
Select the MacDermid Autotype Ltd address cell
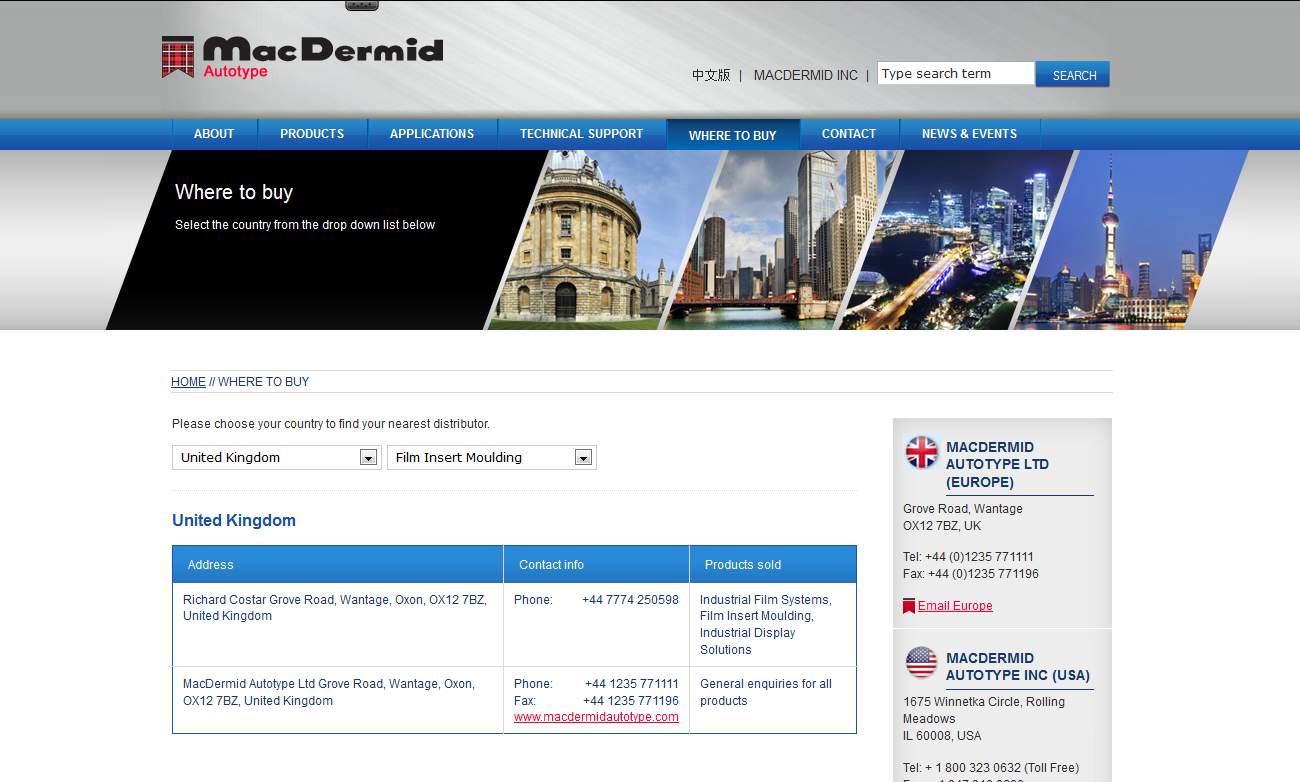point(338,700)
